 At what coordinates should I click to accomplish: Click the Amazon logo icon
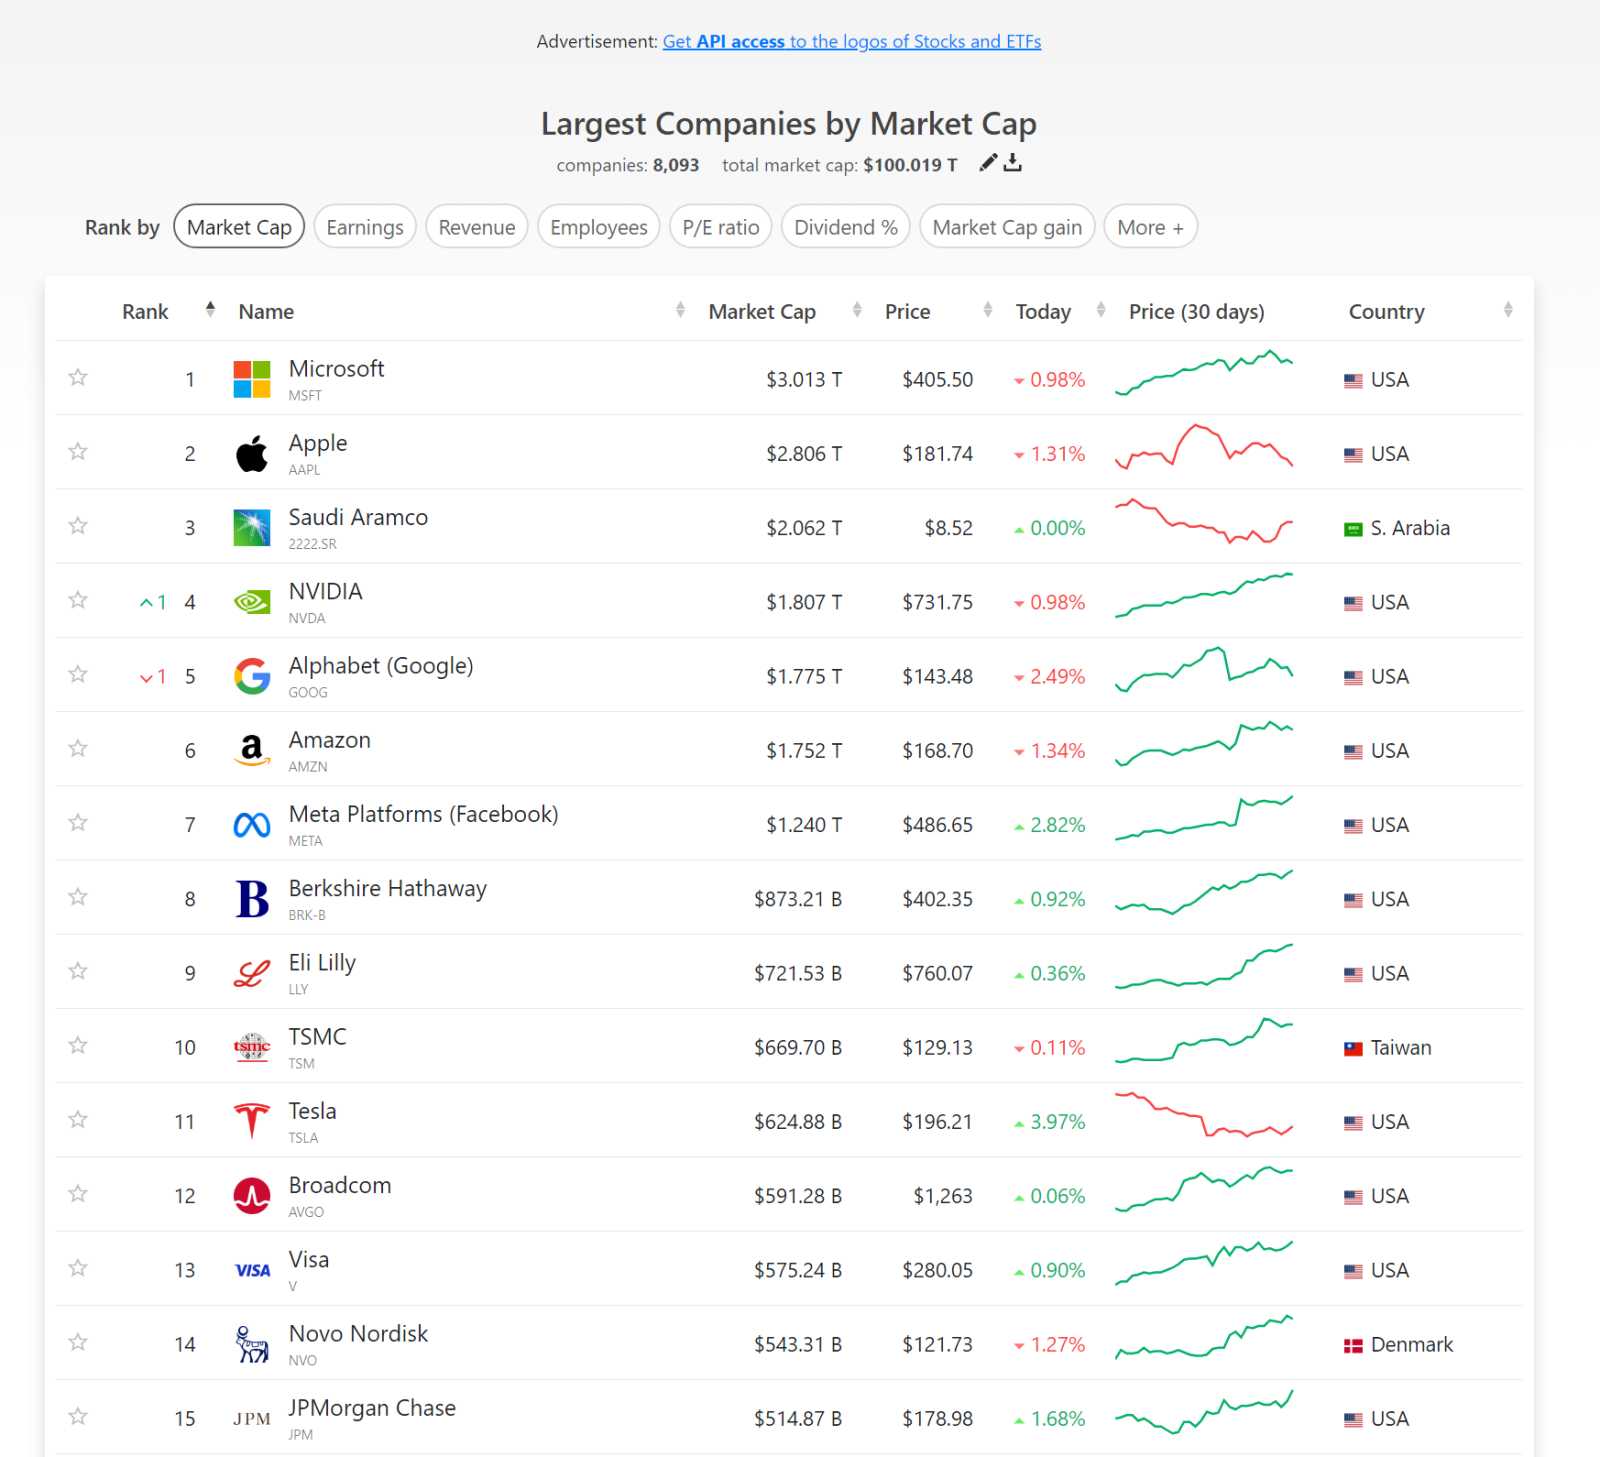(252, 750)
